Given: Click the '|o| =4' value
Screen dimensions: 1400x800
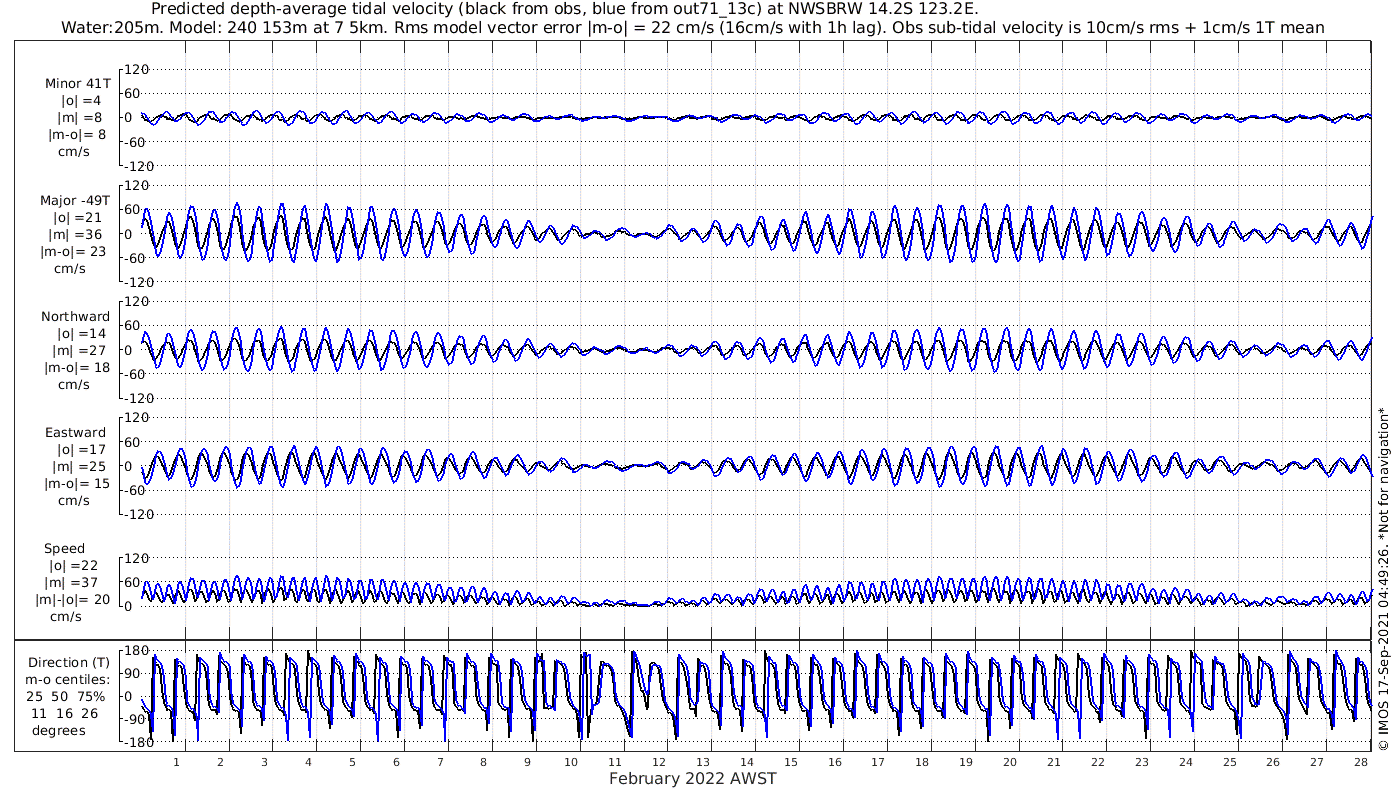Looking at the screenshot, I should (80, 101).
